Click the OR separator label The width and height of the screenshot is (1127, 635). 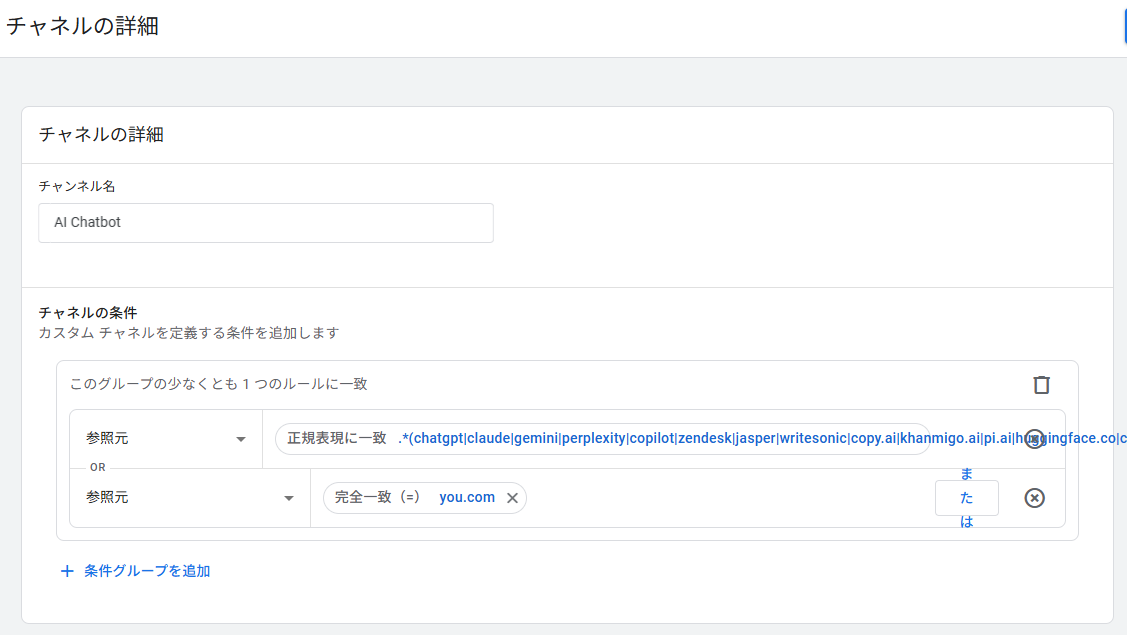(98, 467)
